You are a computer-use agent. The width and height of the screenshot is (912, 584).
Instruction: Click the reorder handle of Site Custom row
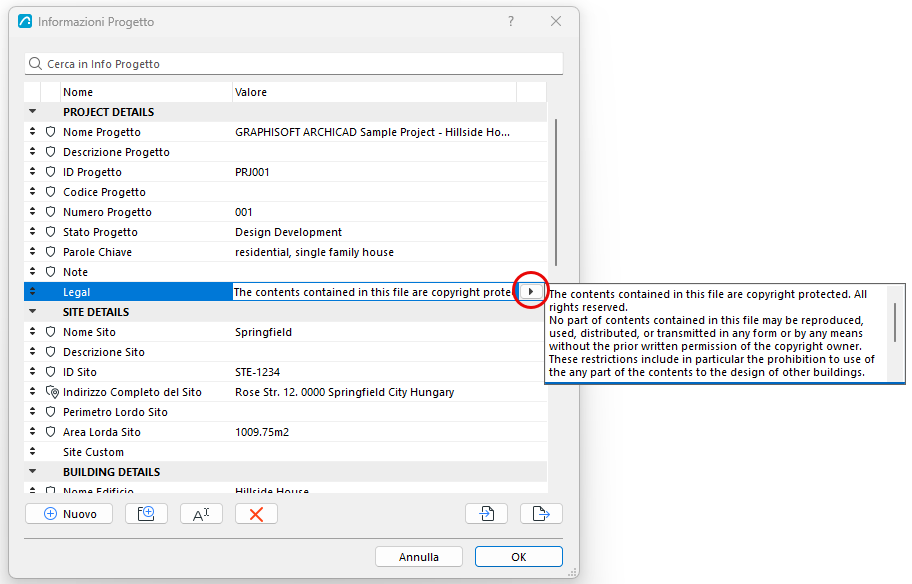33,452
